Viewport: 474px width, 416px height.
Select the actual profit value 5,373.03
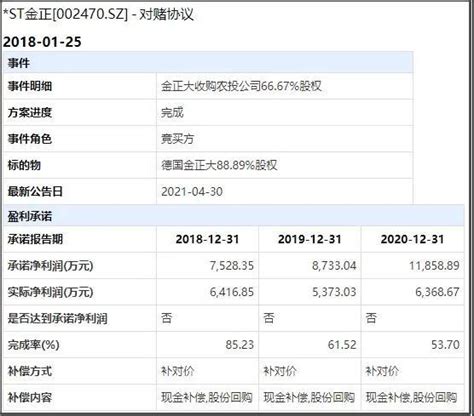pyautogui.click(x=334, y=292)
